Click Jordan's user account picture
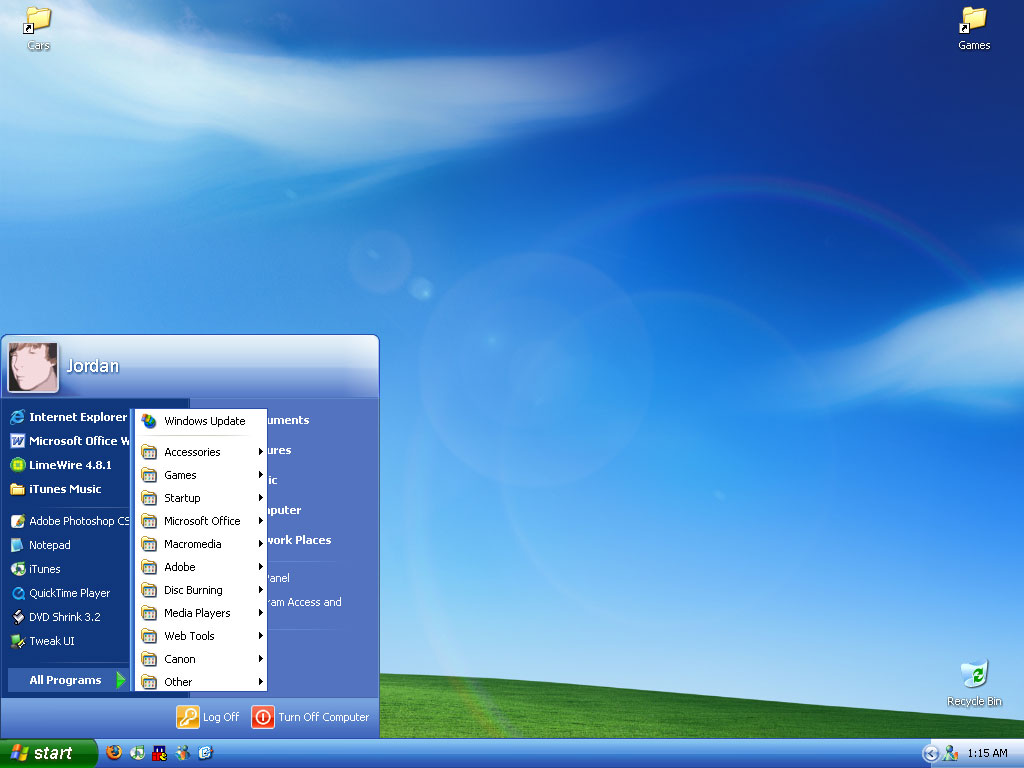 pyautogui.click(x=33, y=367)
